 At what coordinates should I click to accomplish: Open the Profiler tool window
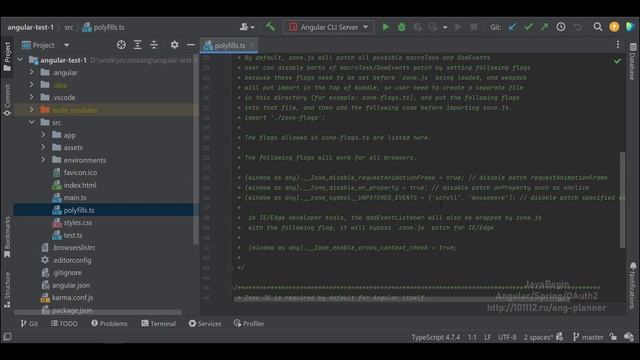point(249,324)
